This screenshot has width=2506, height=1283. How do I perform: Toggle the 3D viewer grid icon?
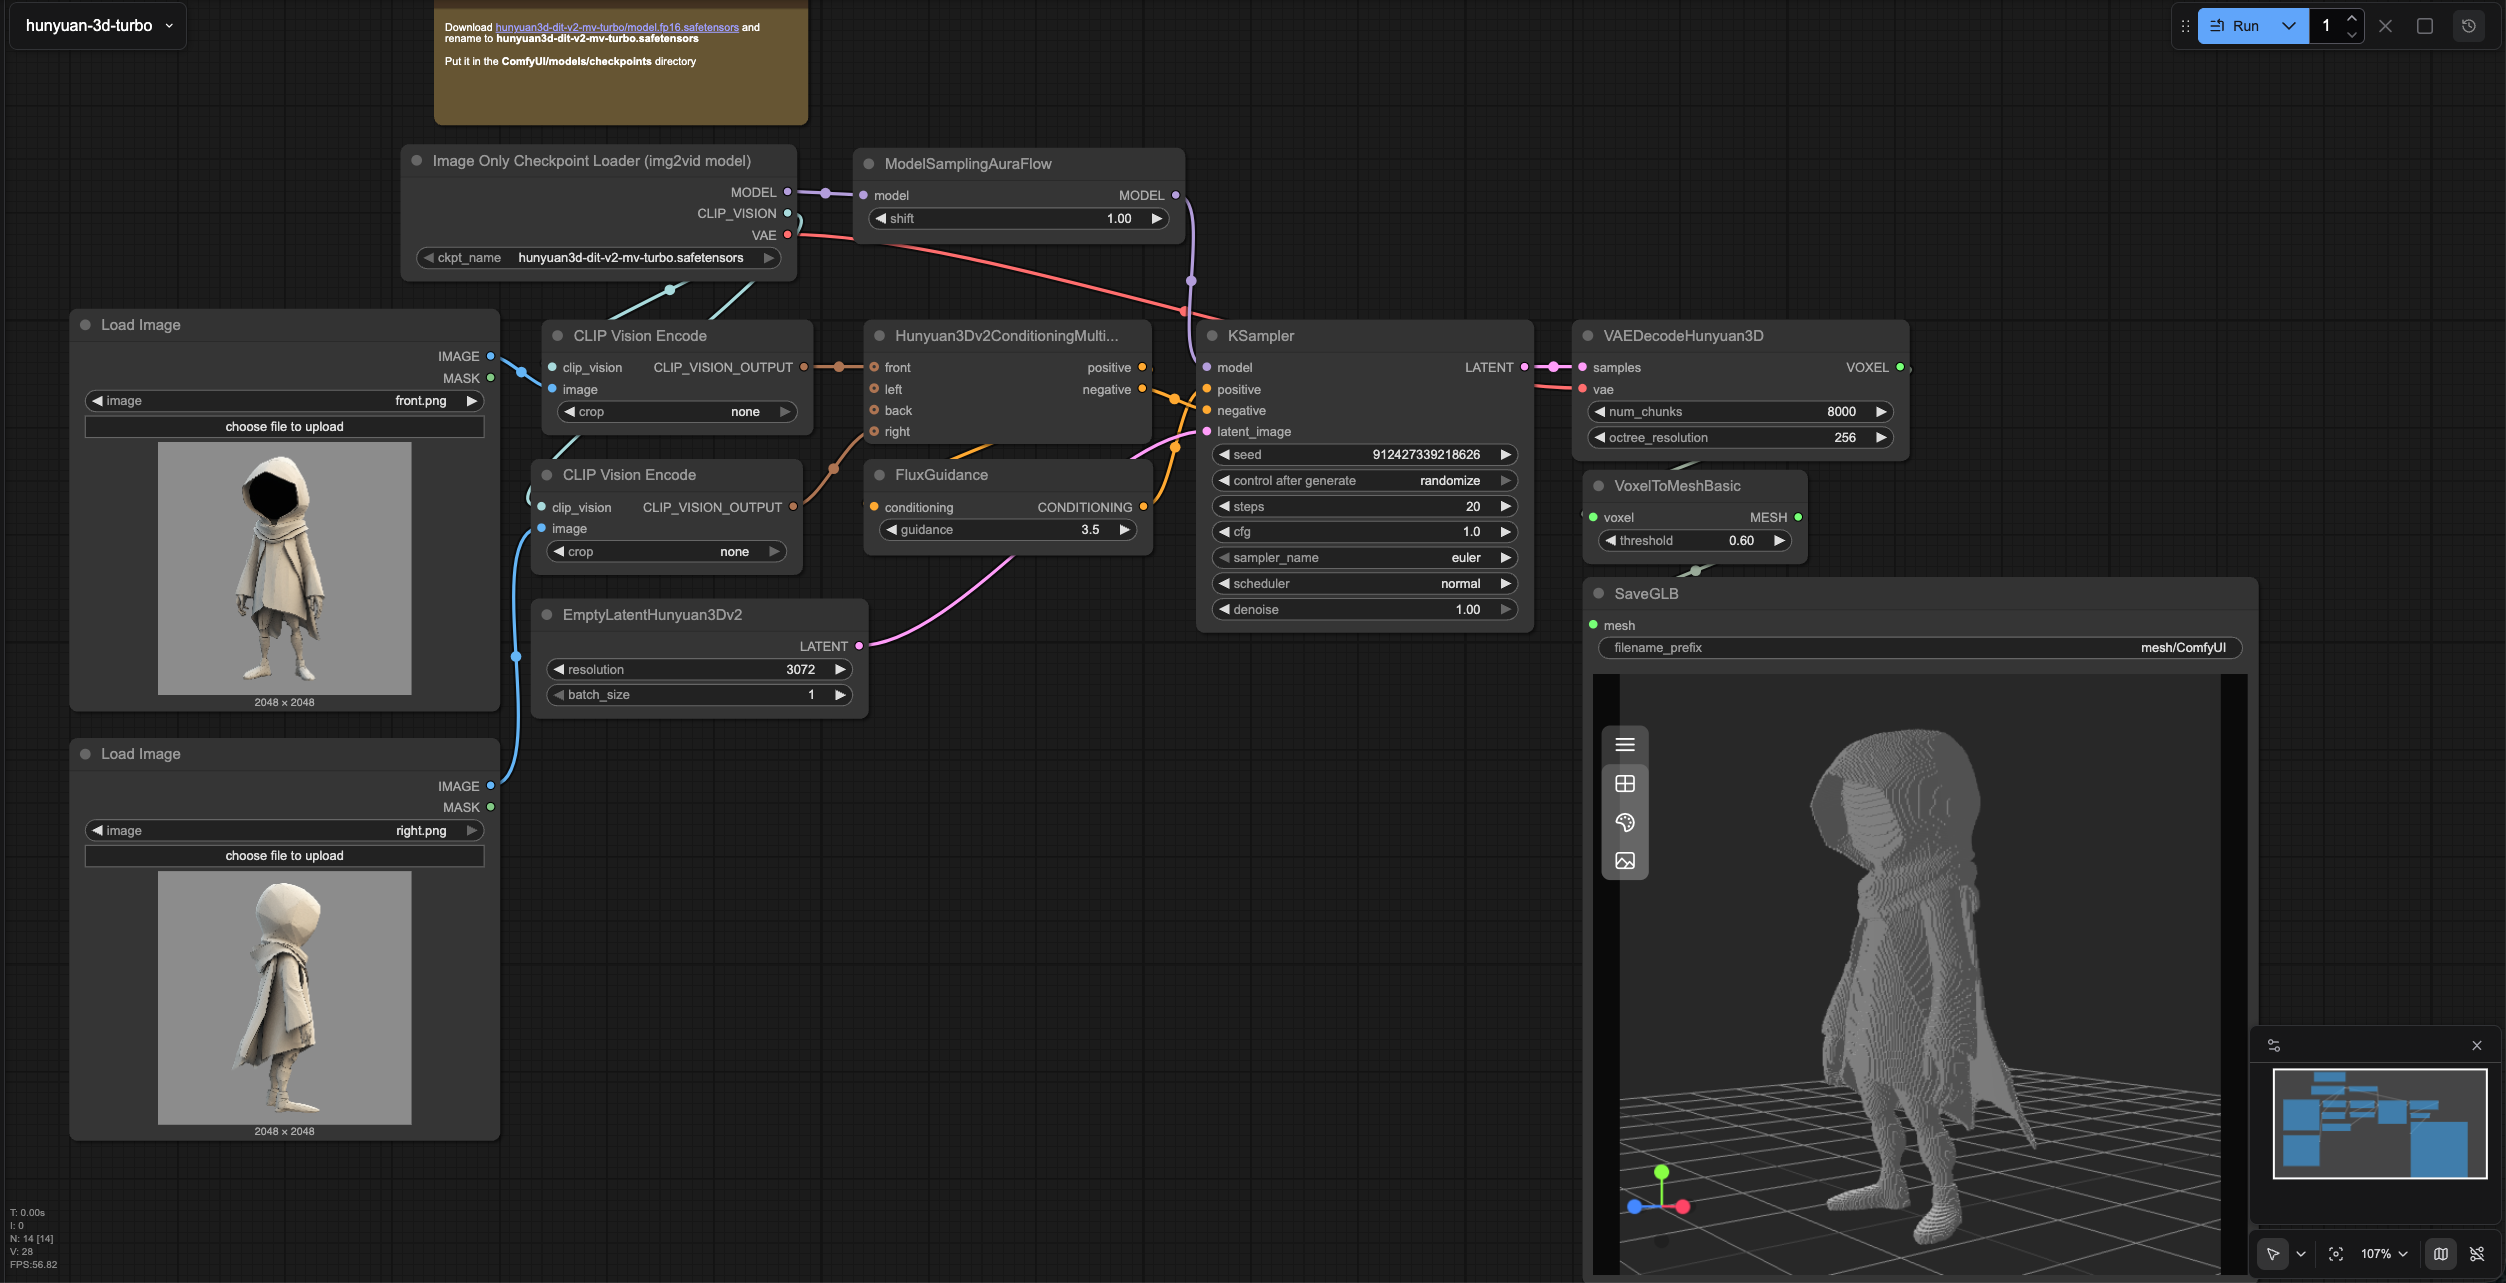tap(1624, 784)
